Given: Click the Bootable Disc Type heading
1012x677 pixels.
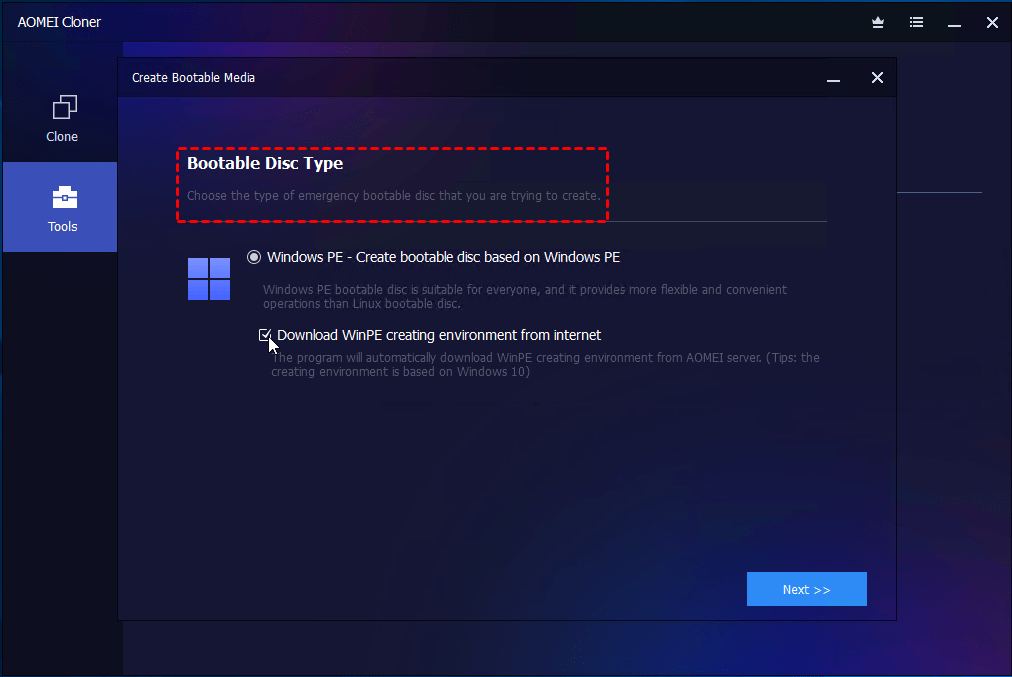Looking at the screenshot, I should (x=265, y=163).
